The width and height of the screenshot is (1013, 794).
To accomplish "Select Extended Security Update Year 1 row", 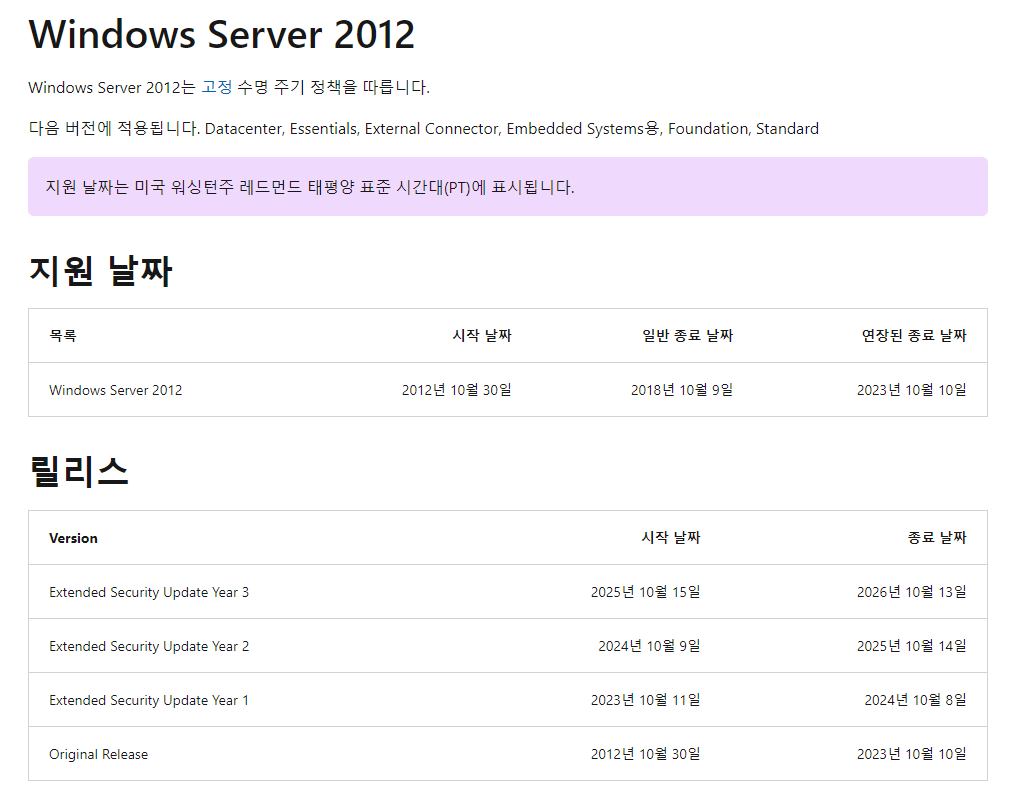I will (507, 700).
